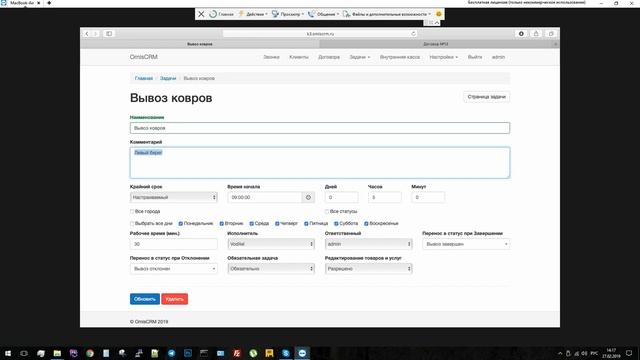Open Файлы и дополнительные возможности menu
Image resolution: width=640 pixels, height=360 pixels.
(x=387, y=14)
